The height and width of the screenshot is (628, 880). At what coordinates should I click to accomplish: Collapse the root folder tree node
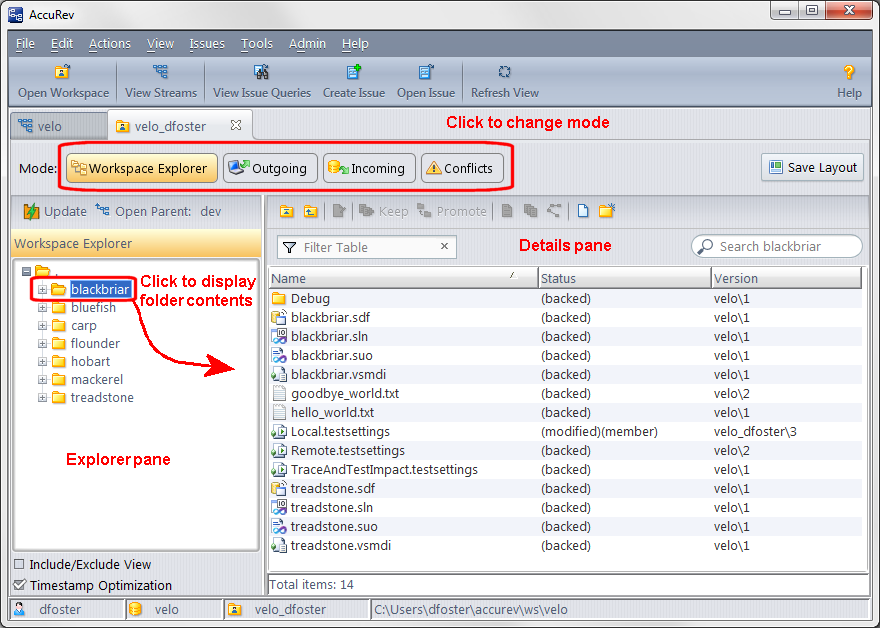pos(26,271)
